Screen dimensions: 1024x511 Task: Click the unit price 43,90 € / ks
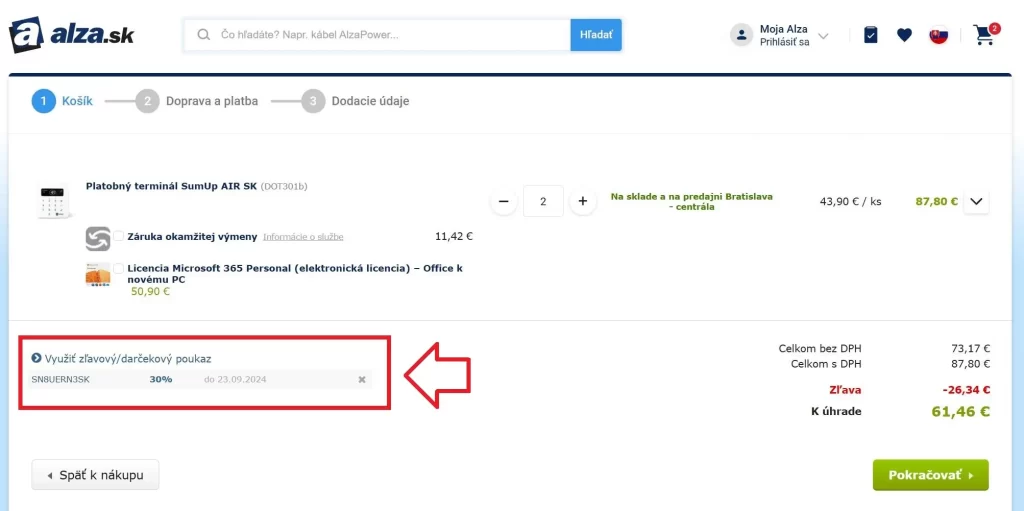[x=850, y=201]
